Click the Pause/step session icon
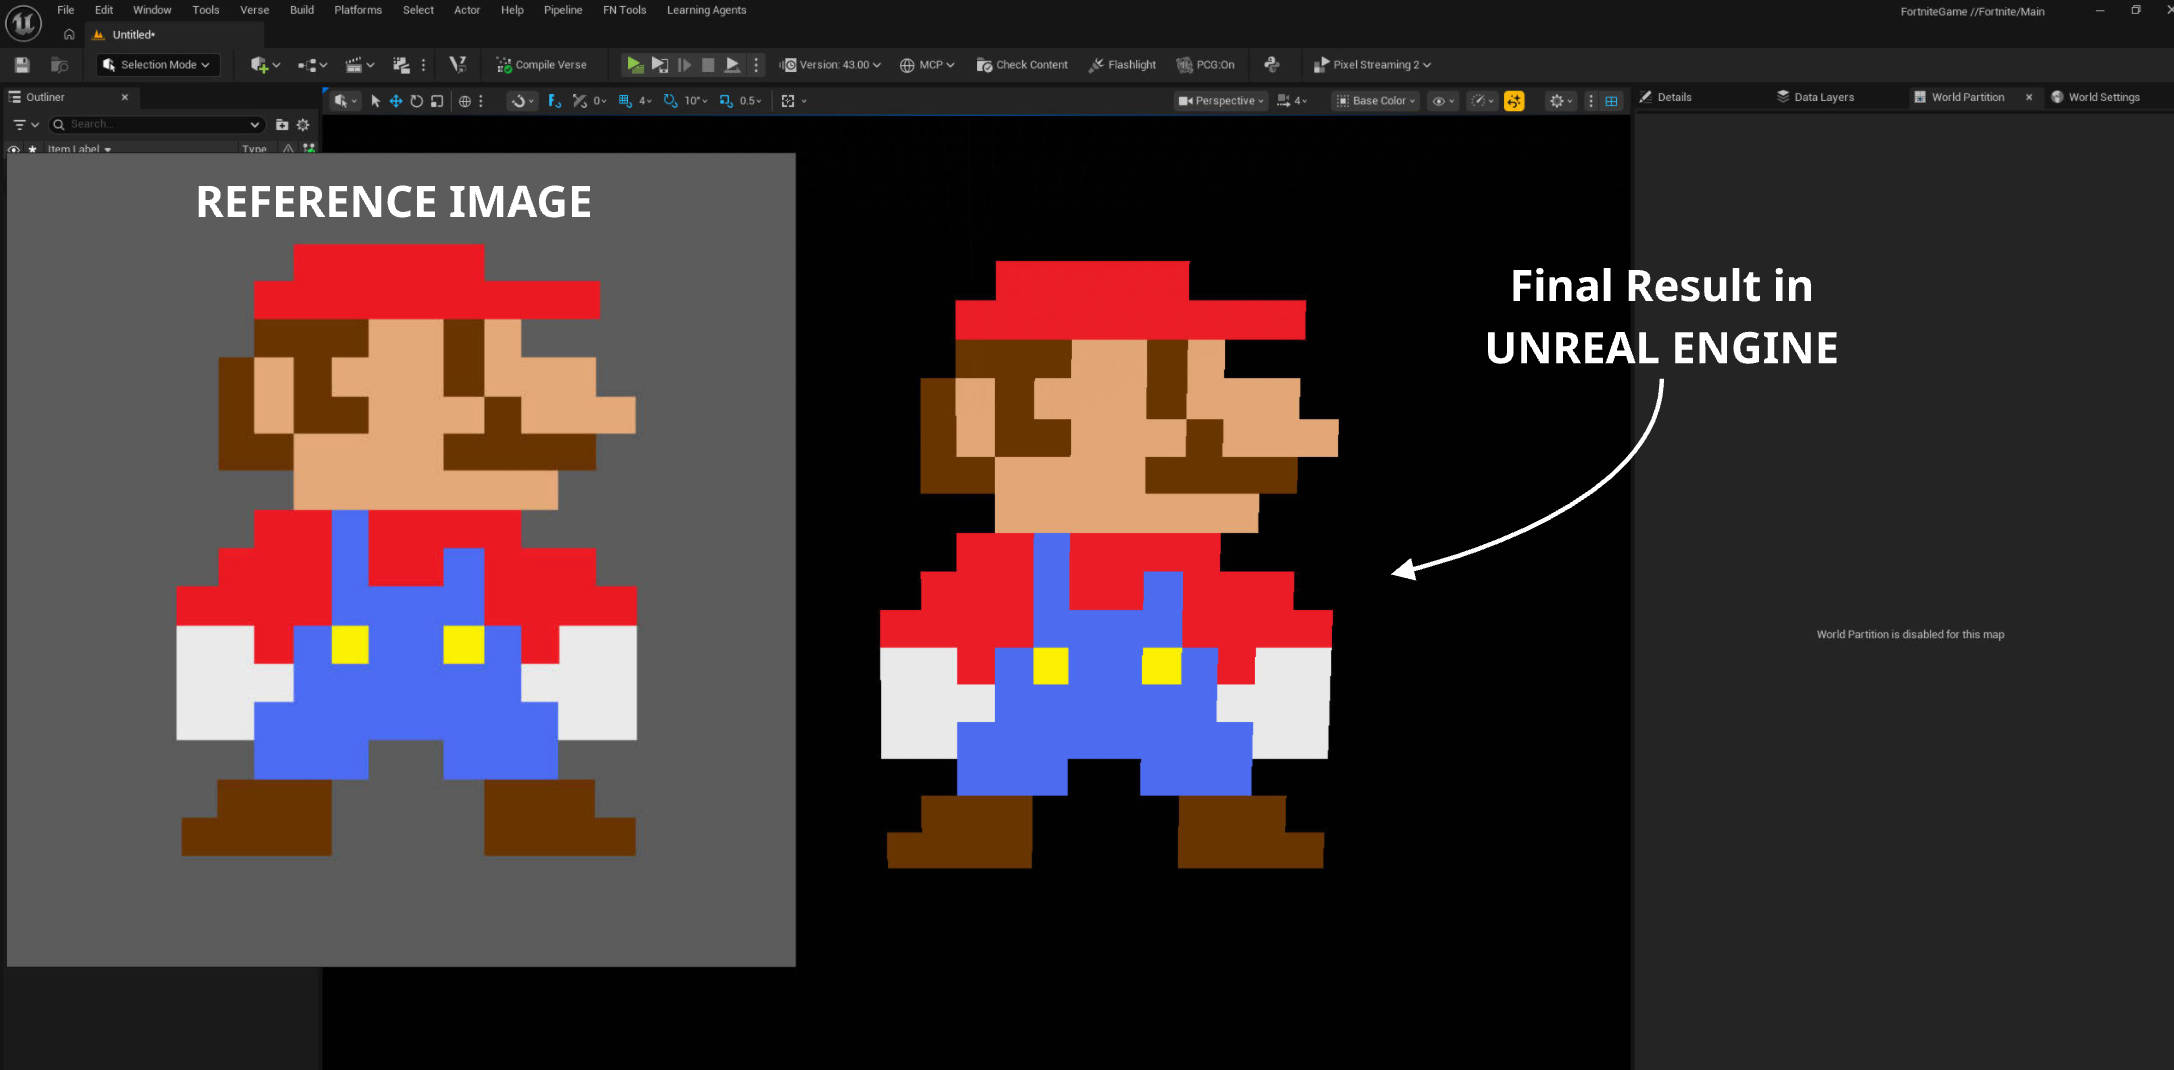The height and width of the screenshot is (1070, 2174). pyautogui.click(x=684, y=64)
